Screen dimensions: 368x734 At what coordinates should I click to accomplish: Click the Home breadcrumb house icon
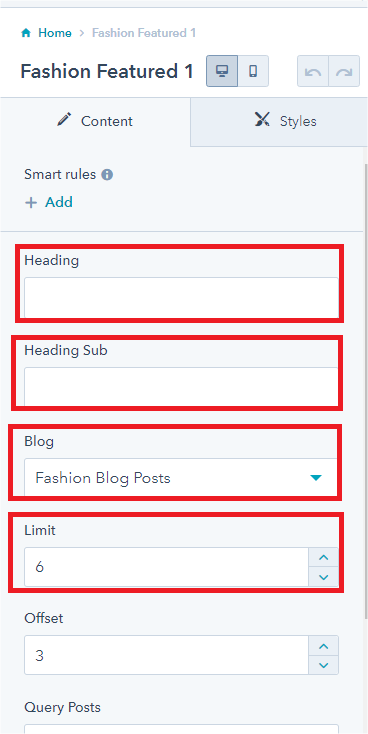pyautogui.click(x=26, y=33)
